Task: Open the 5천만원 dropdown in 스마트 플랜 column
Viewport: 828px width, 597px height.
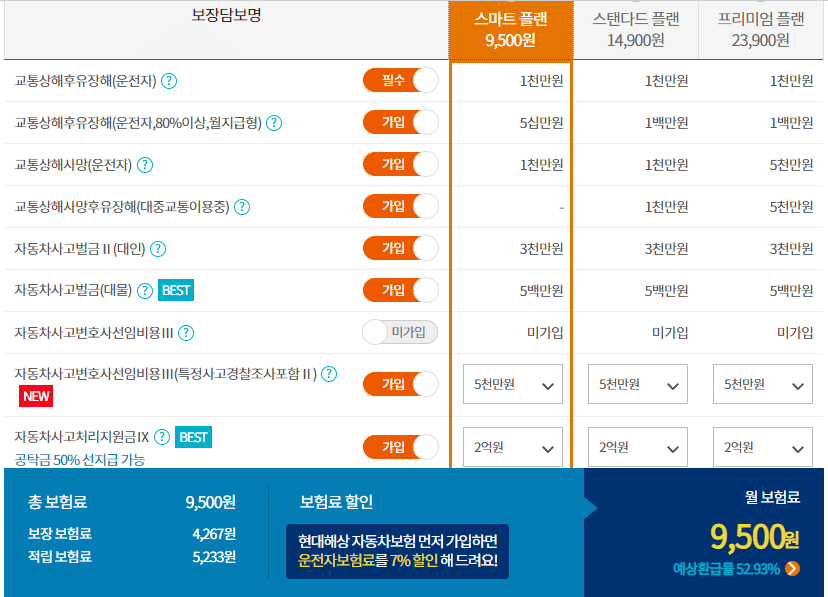Action: pos(512,384)
